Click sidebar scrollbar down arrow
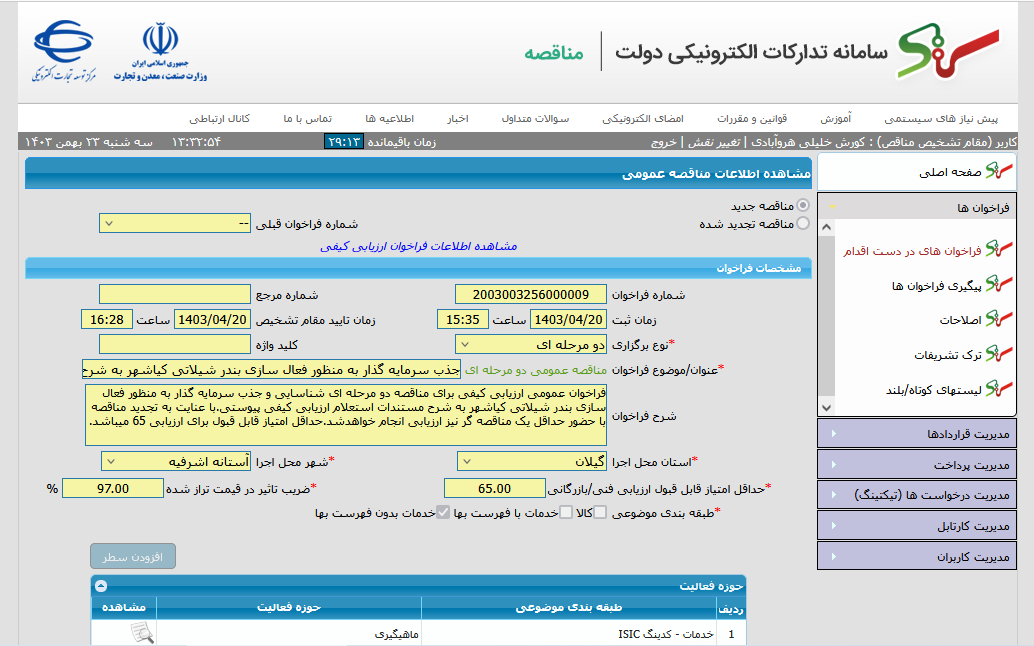Image resolution: width=1034 pixels, height=646 pixels. coord(826,407)
